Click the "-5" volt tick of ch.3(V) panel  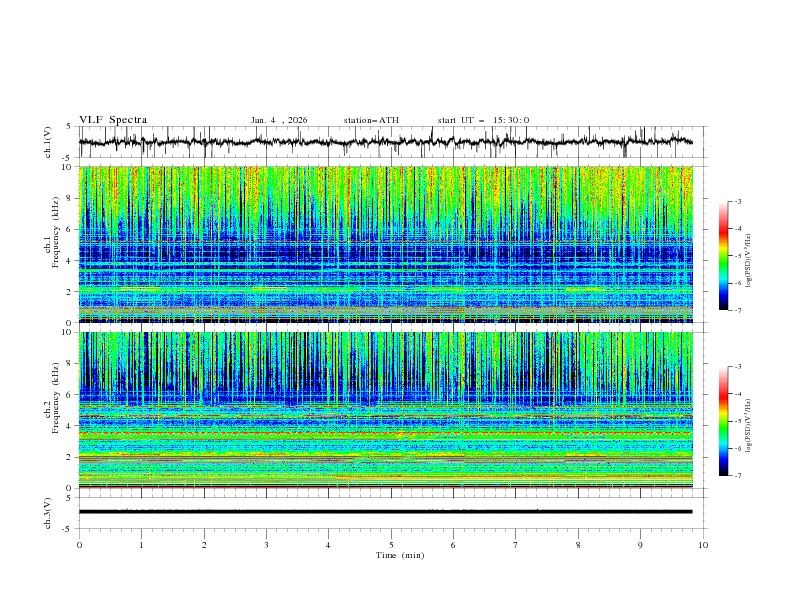68,529
